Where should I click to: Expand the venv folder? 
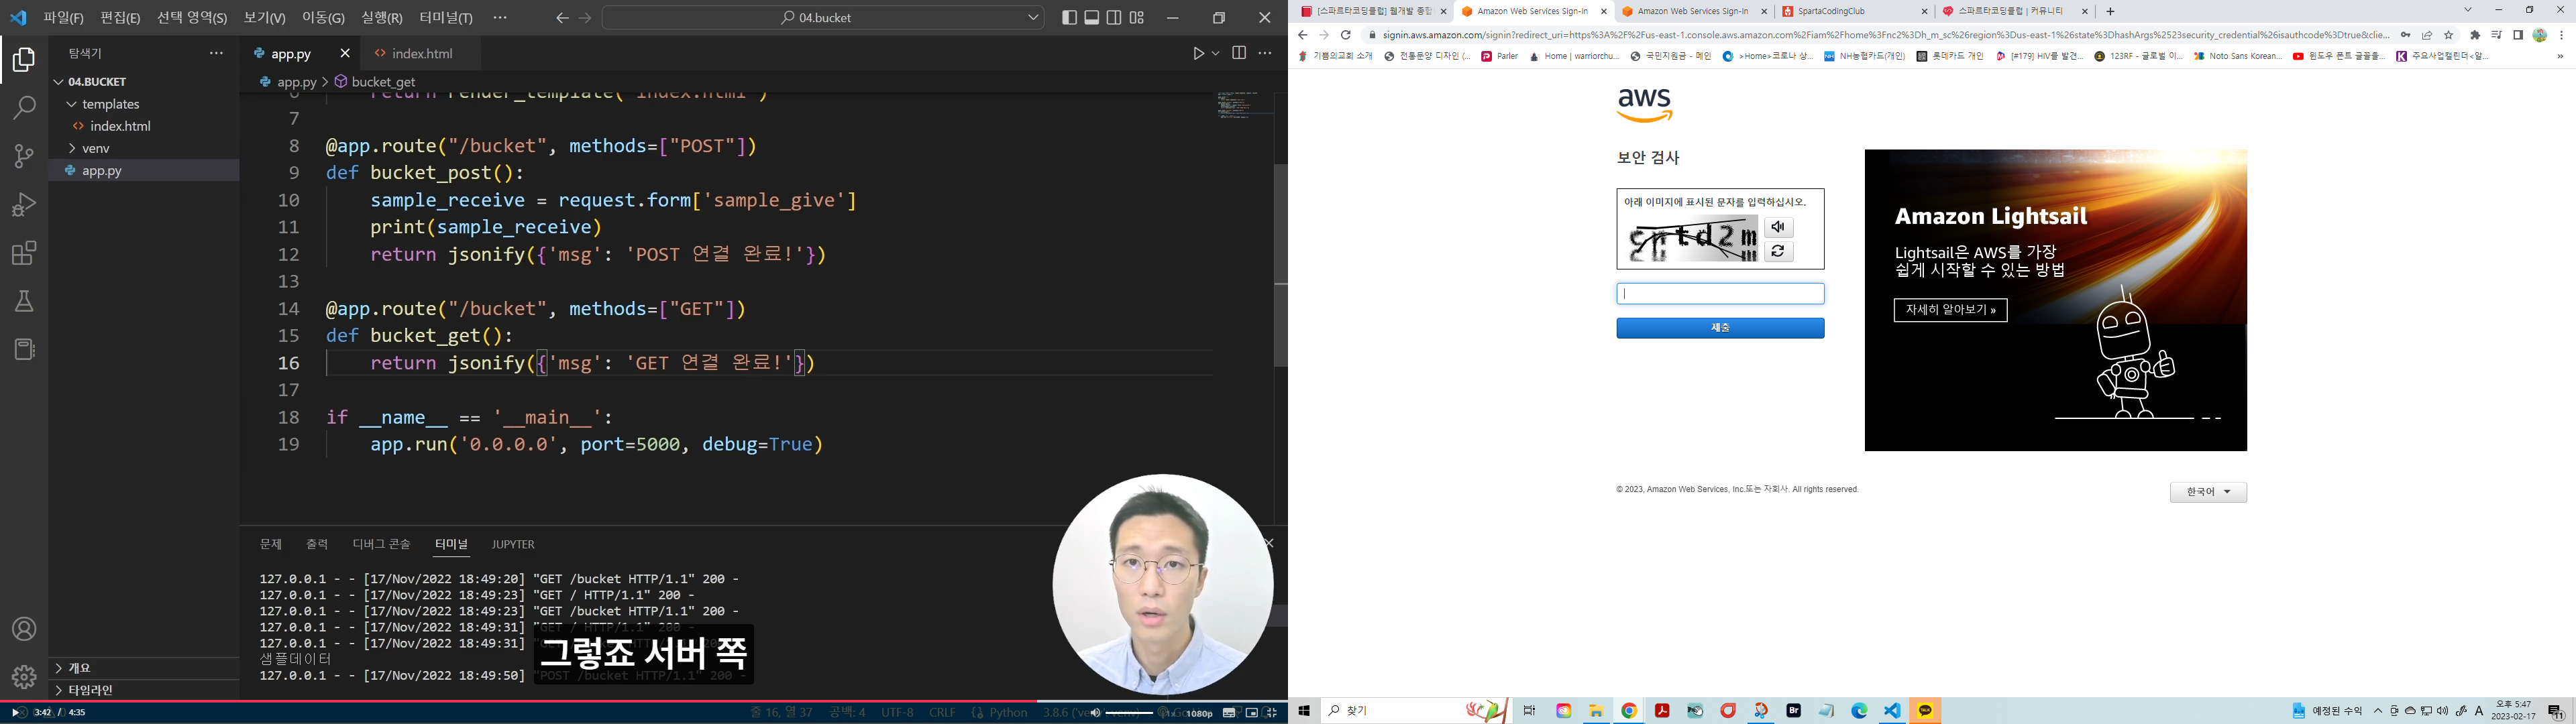click(x=72, y=148)
